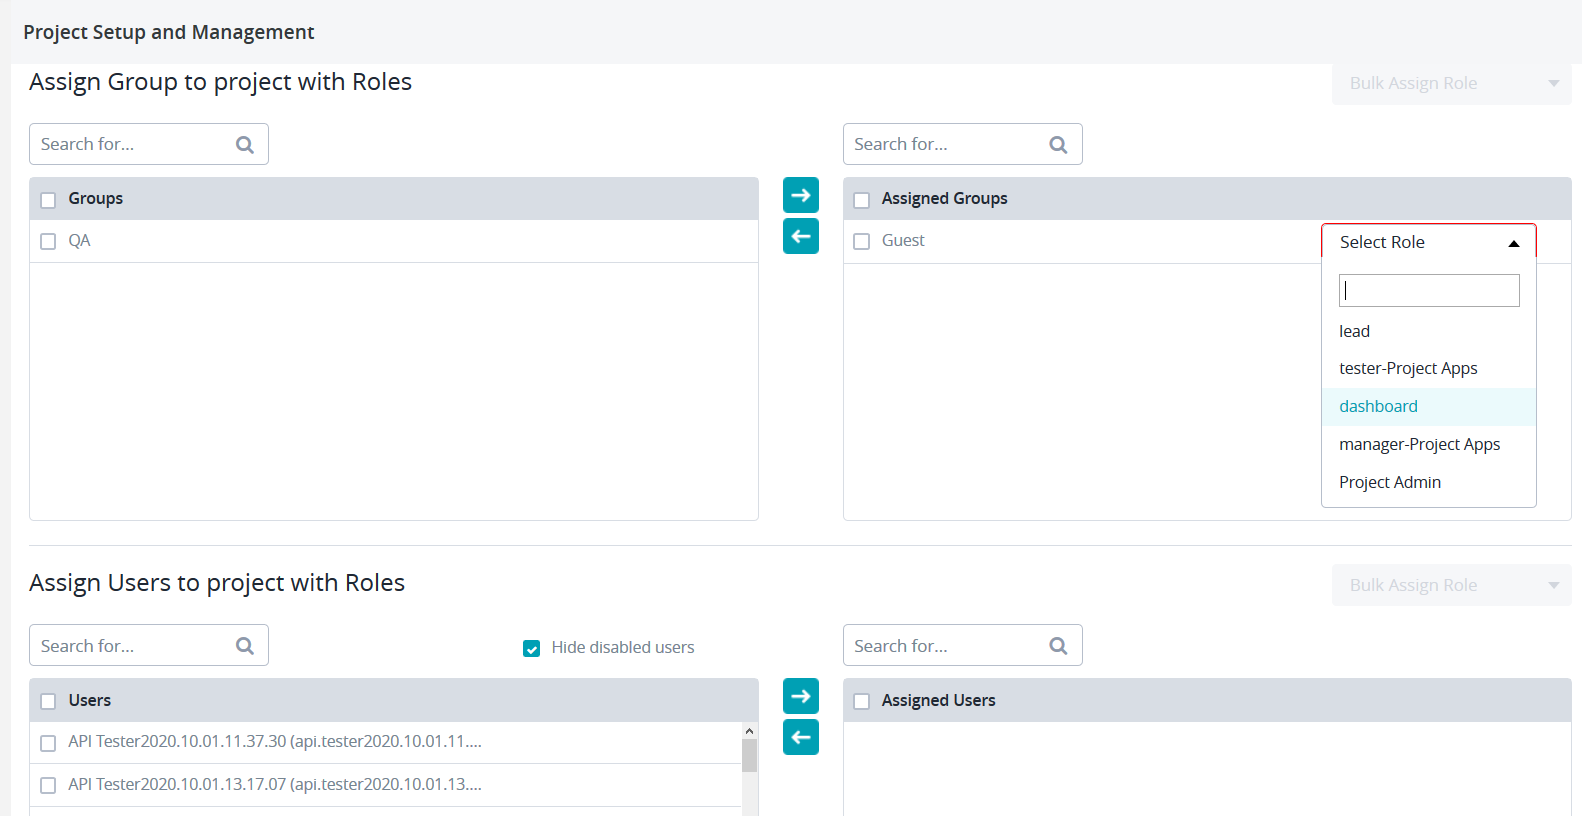This screenshot has height=816, width=1582.
Task: Click the left arrow to unassign selected users
Action: pos(800,737)
